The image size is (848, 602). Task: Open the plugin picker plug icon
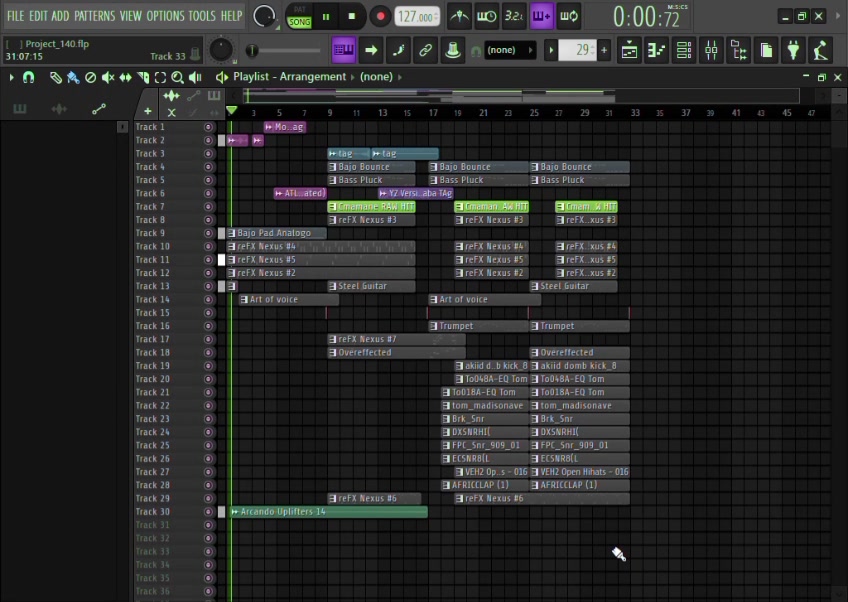pyautogui.click(x=793, y=49)
